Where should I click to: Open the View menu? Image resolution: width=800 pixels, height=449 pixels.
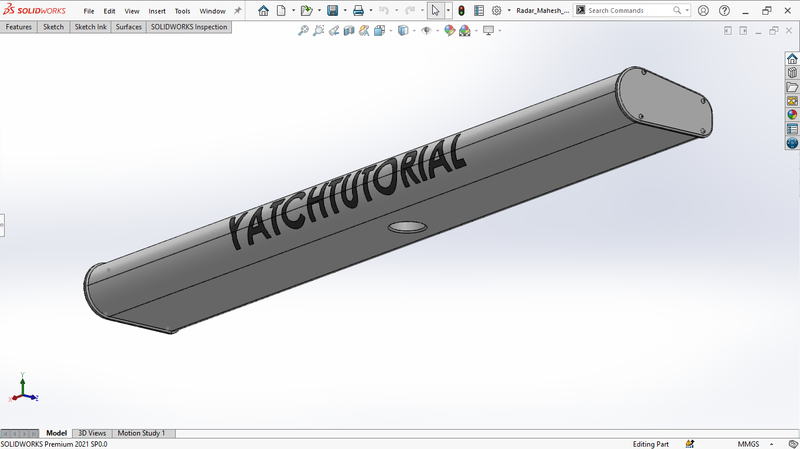[x=132, y=11]
